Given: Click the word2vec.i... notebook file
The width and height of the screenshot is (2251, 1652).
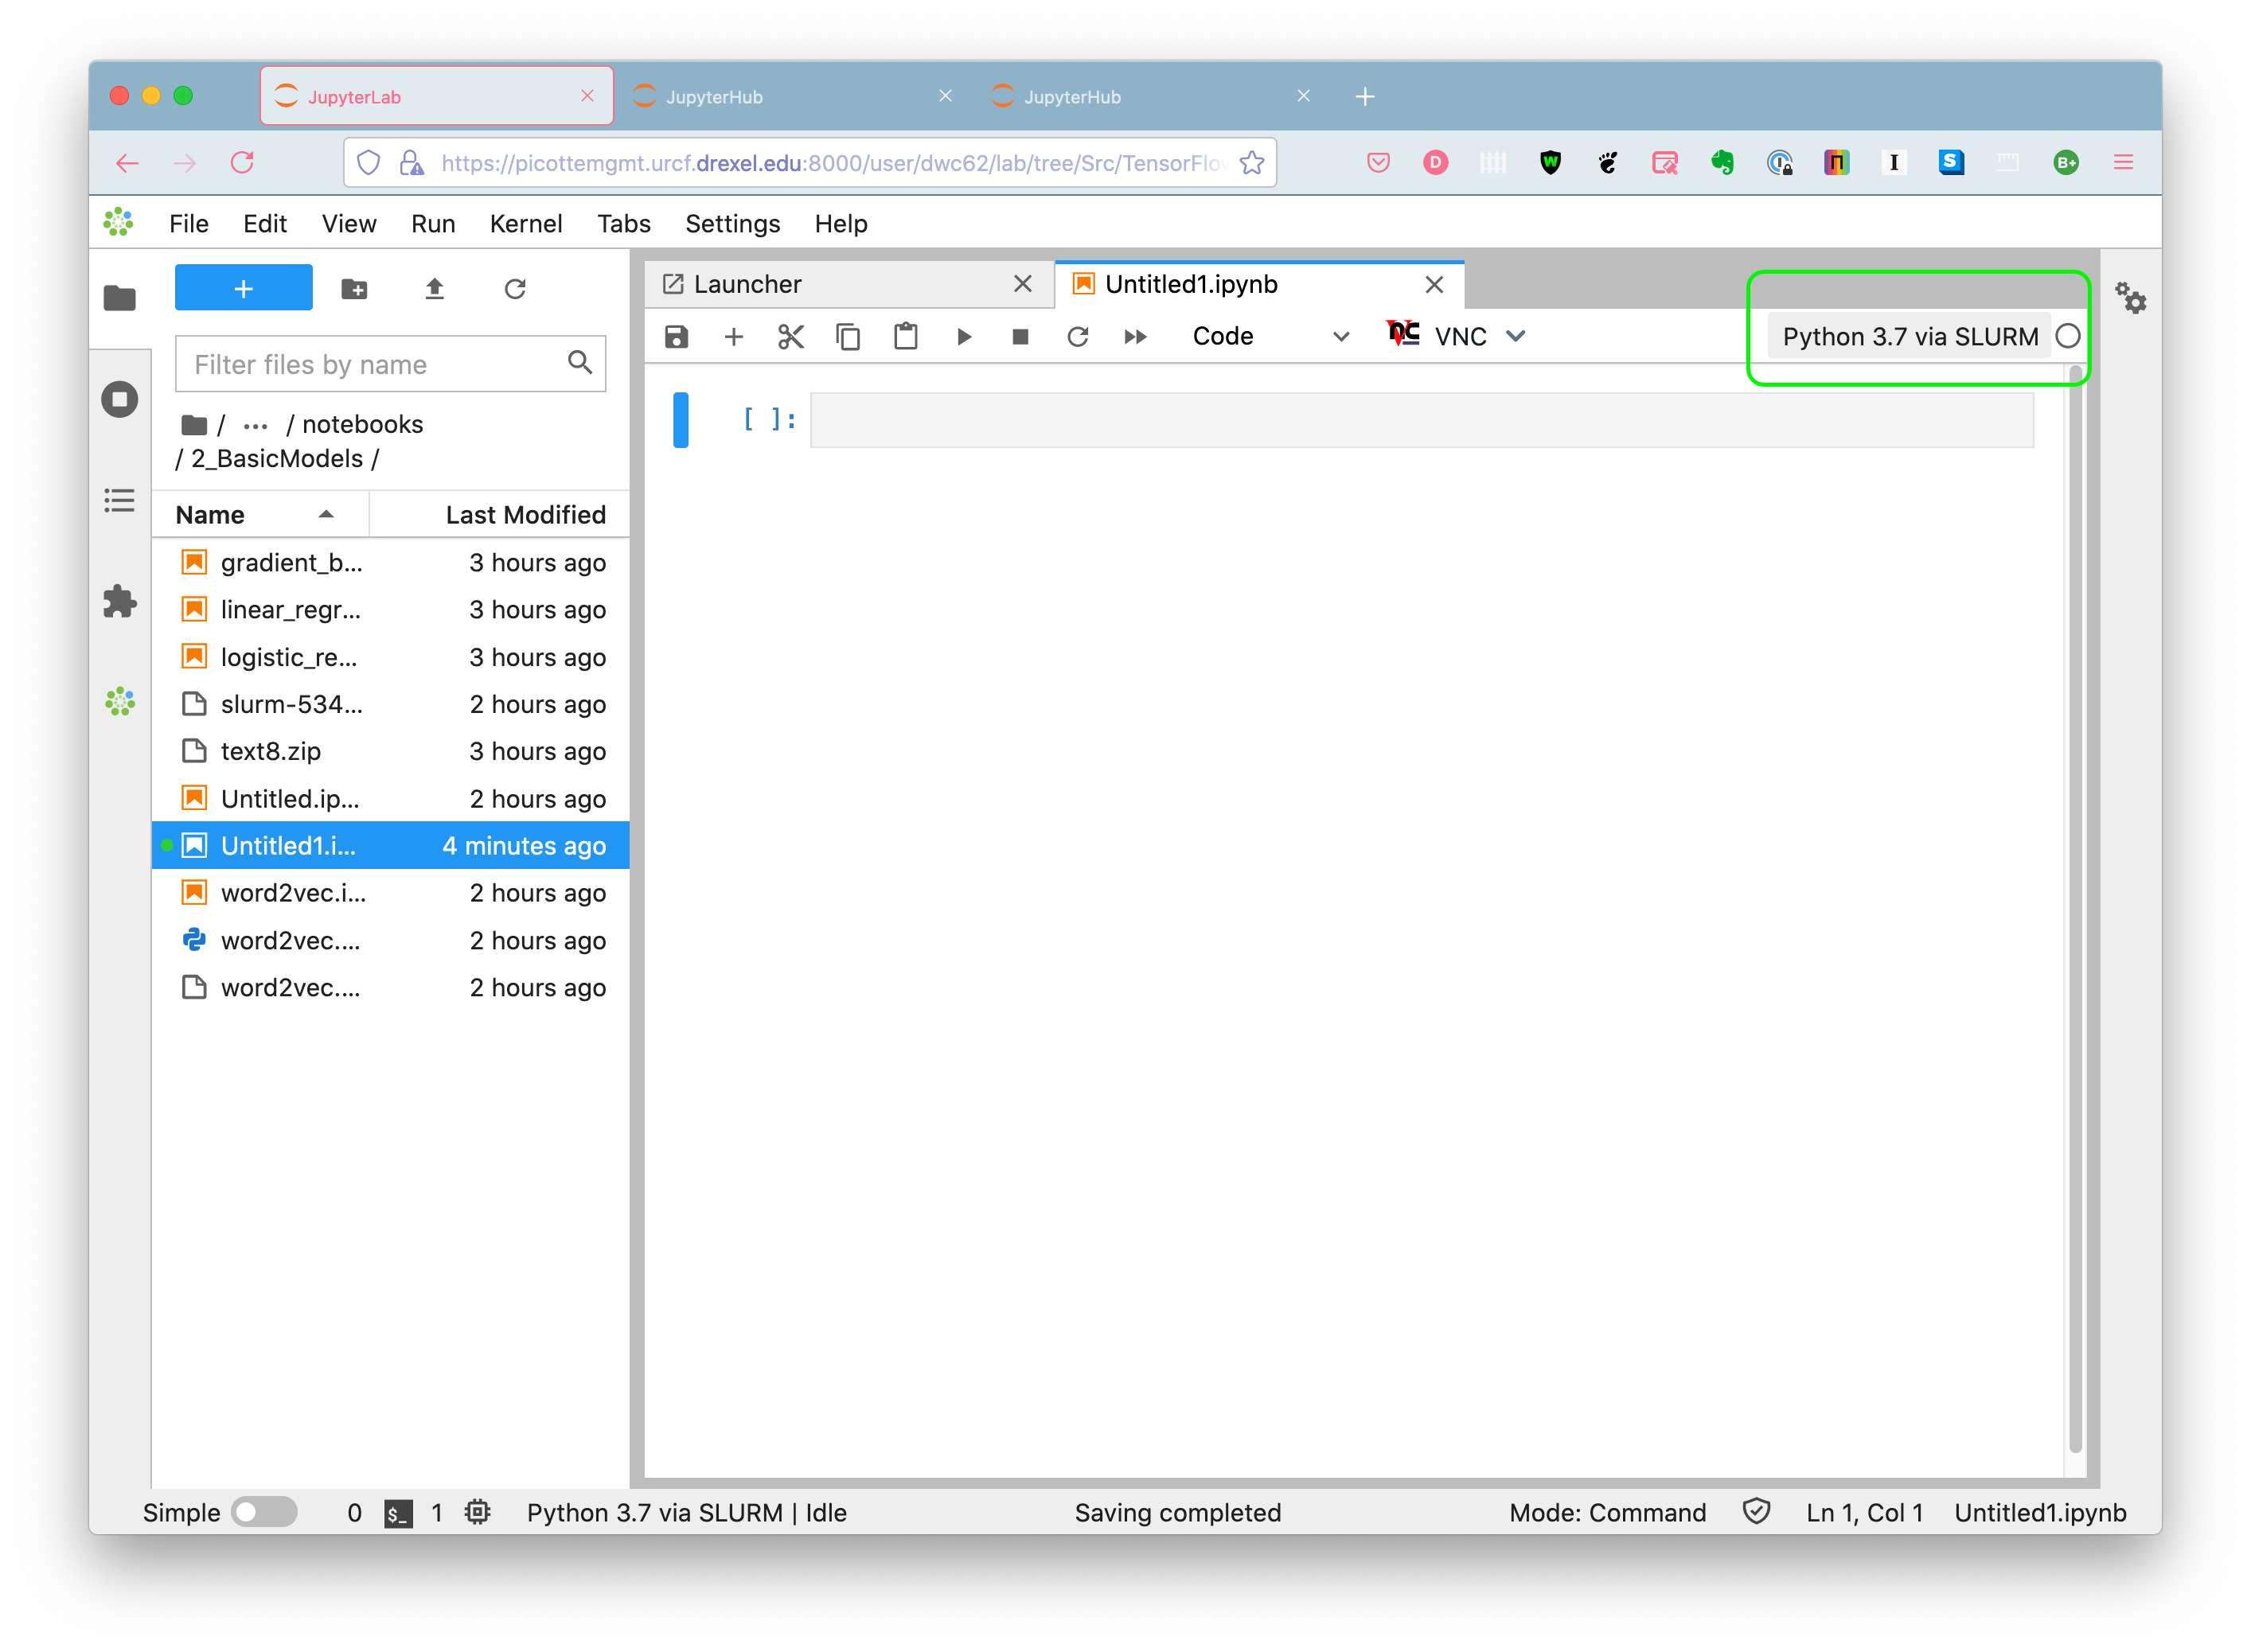Looking at the screenshot, I should 292,892.
